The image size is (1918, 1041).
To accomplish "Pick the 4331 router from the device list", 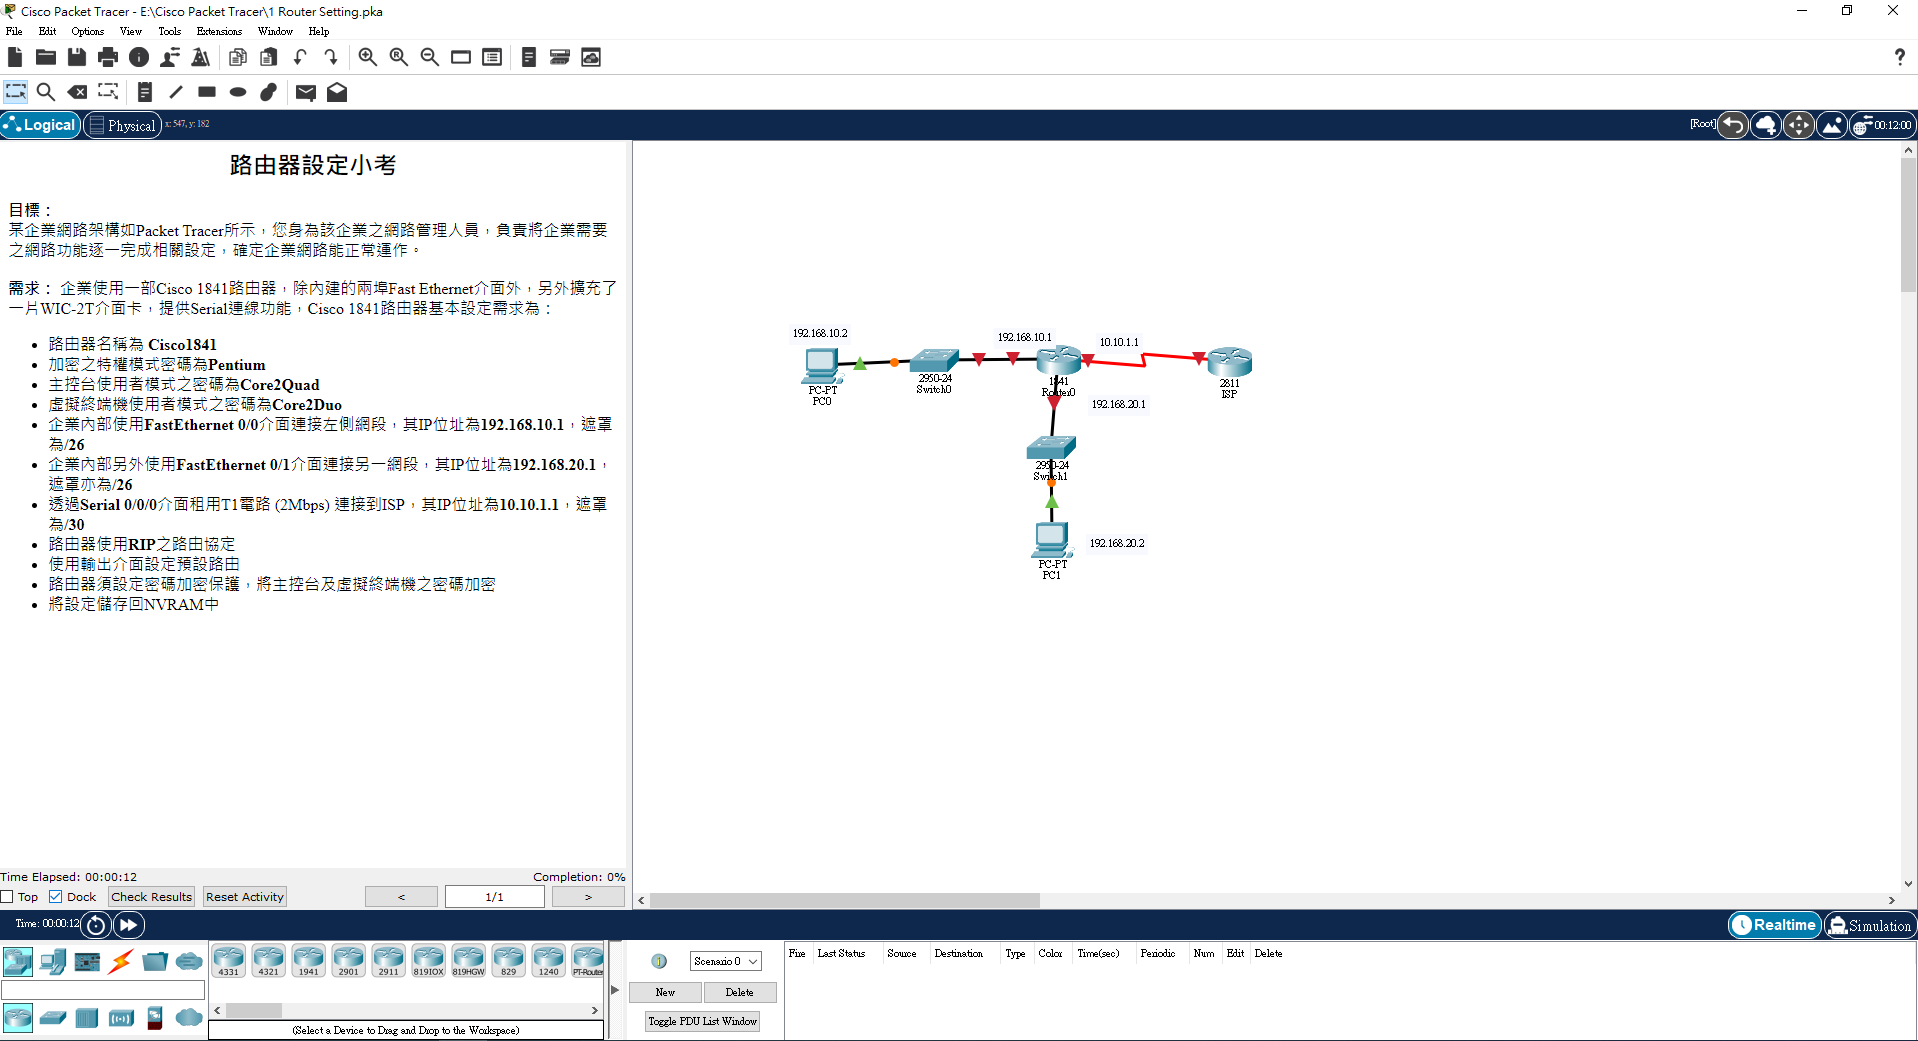I will tap(228, 961).
